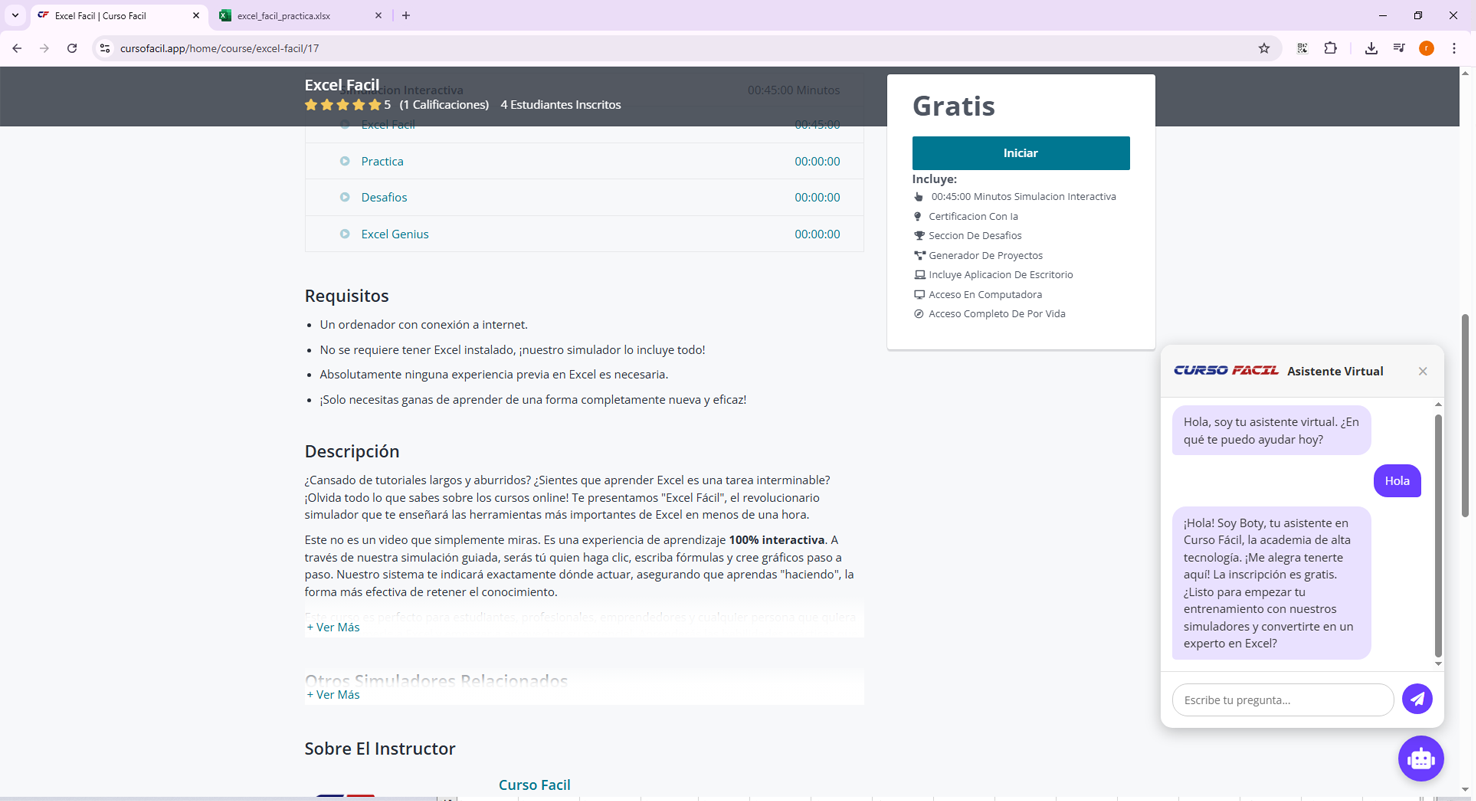1476x801 pixels.
Task: Click the 'Hola' user chat bubble
Action: coord(1397,481)
